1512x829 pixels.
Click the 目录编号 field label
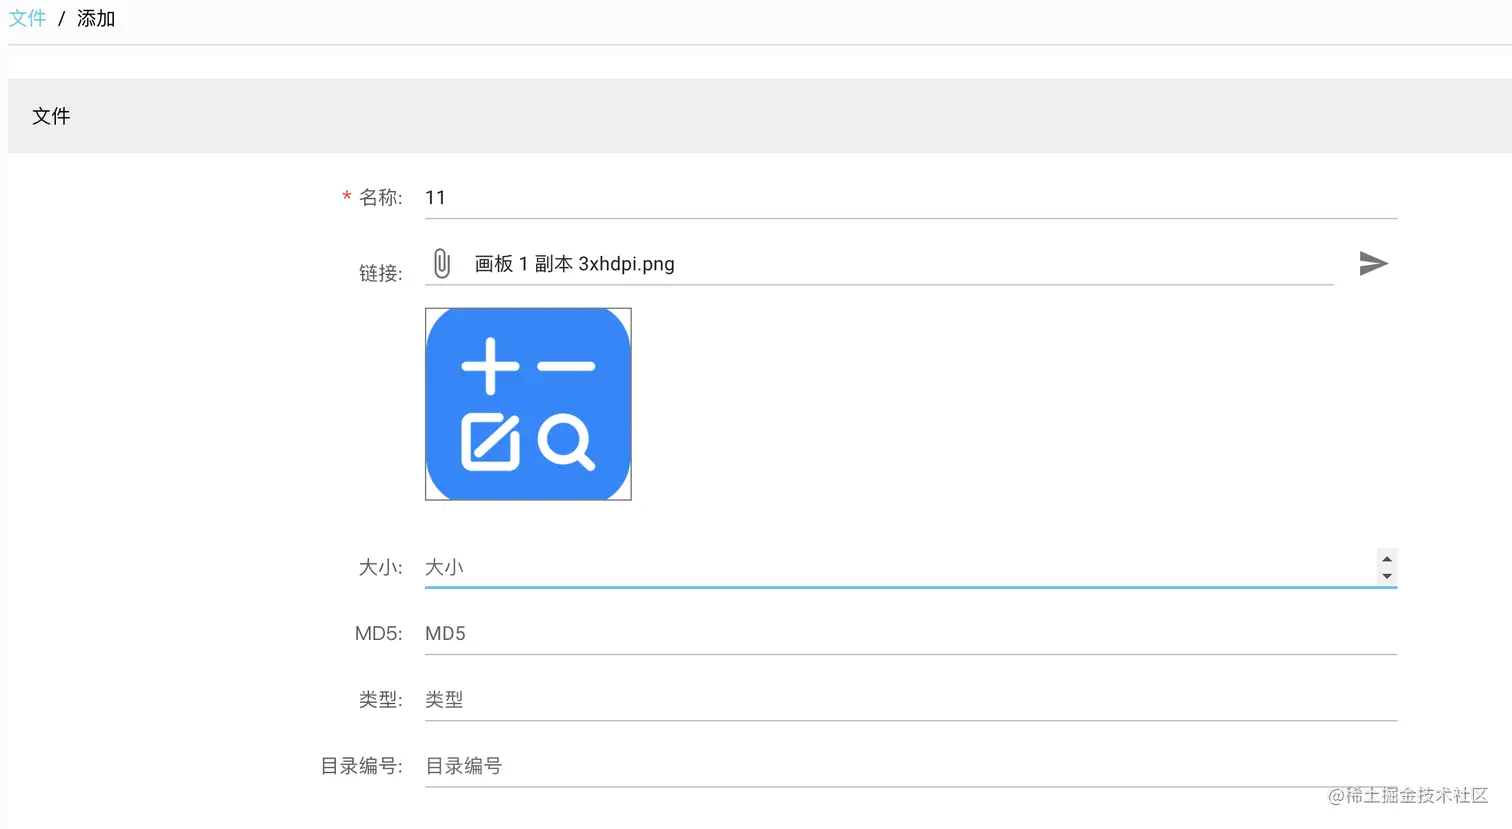coord(361,766)
